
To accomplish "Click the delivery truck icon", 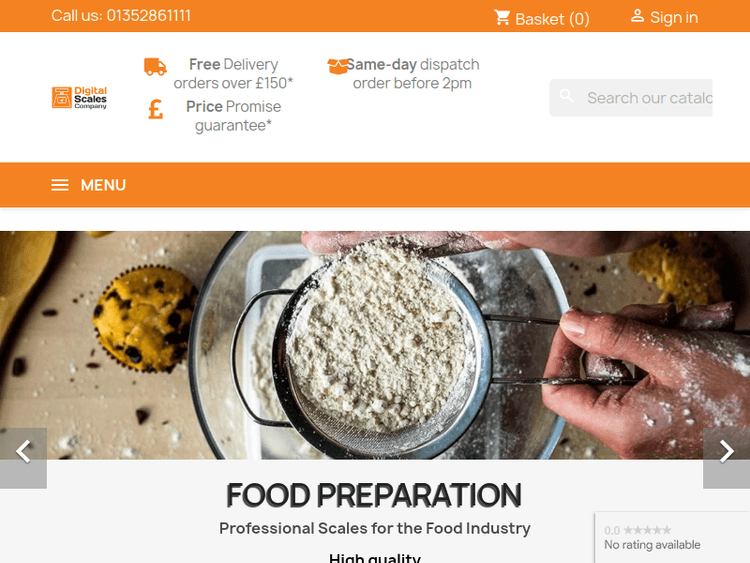I will [155, 67].
